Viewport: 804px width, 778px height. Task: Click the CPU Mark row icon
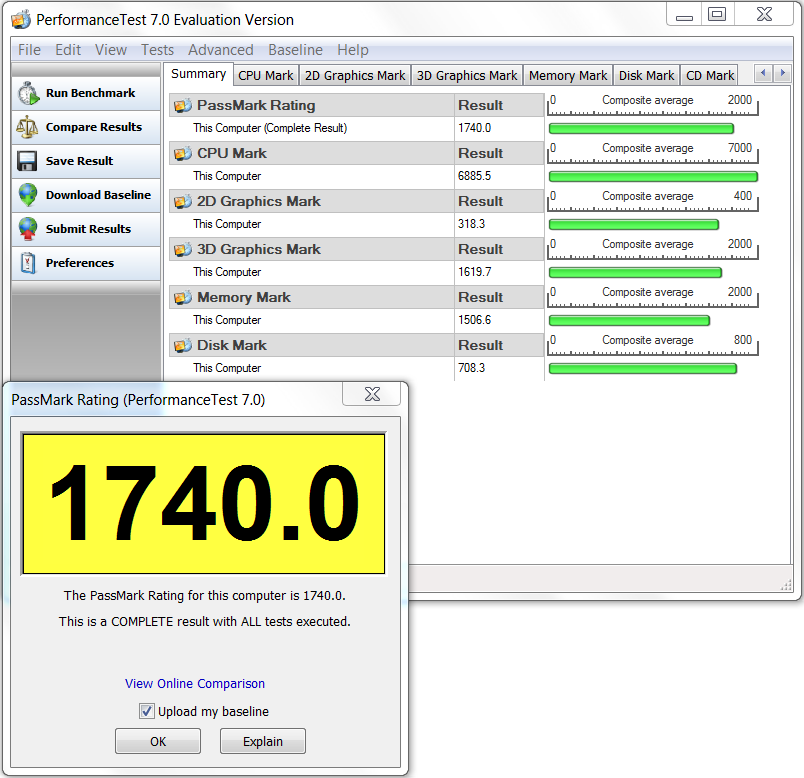coord(183,153)
